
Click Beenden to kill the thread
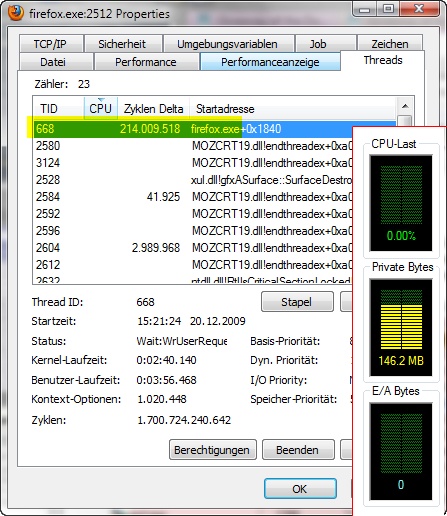tap(298, 450)
